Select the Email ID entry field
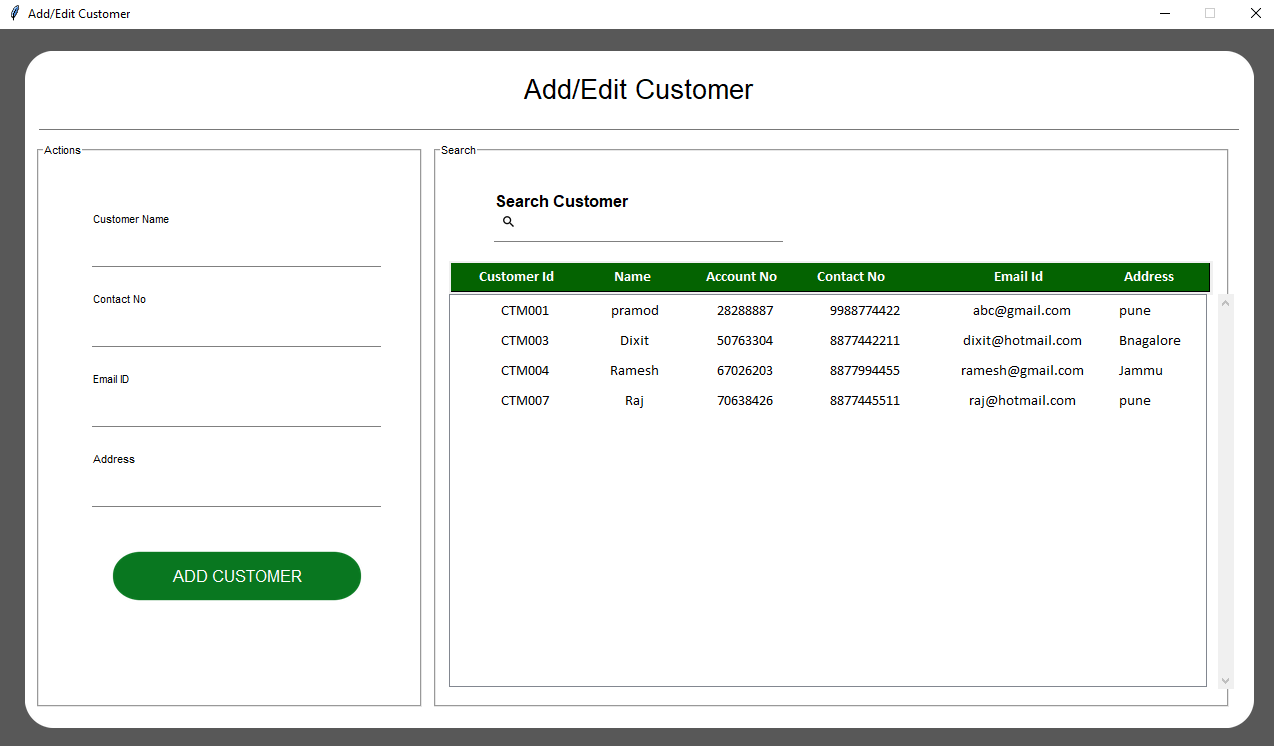Viewport: 1274px width, 746px height. 236,411
